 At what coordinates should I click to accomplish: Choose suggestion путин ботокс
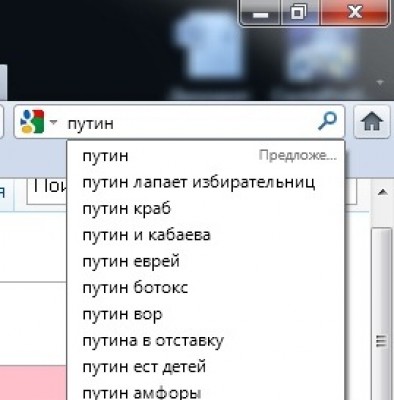(x=206, y=287)
